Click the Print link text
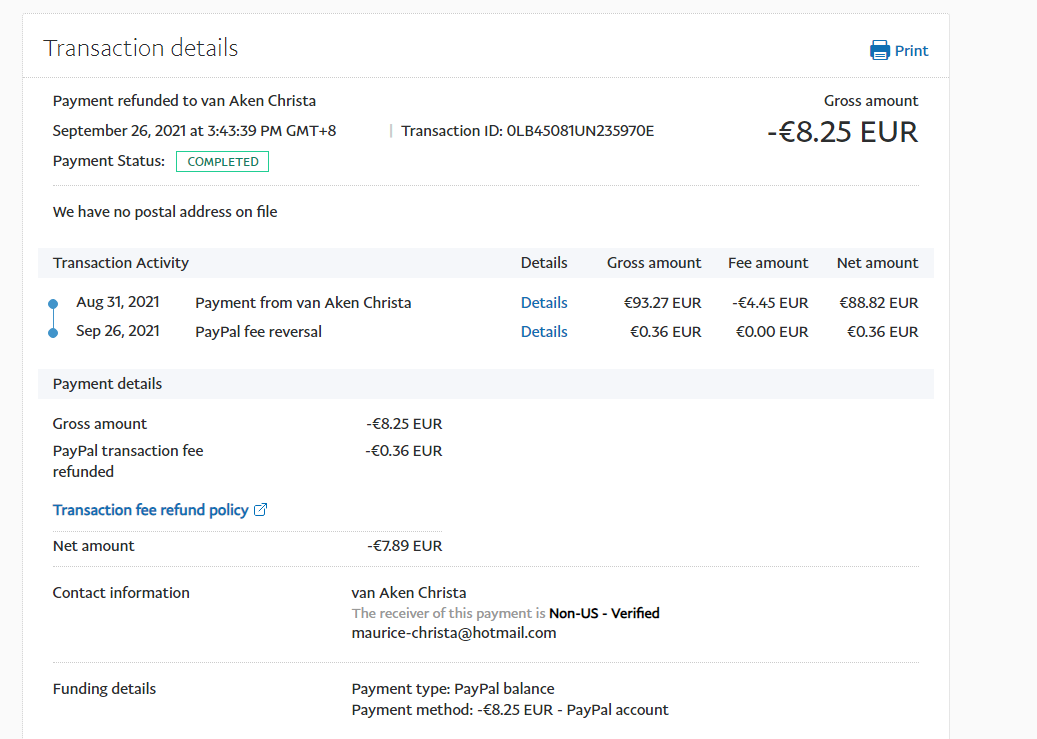The image size is (1037, 739). point(911,51)
